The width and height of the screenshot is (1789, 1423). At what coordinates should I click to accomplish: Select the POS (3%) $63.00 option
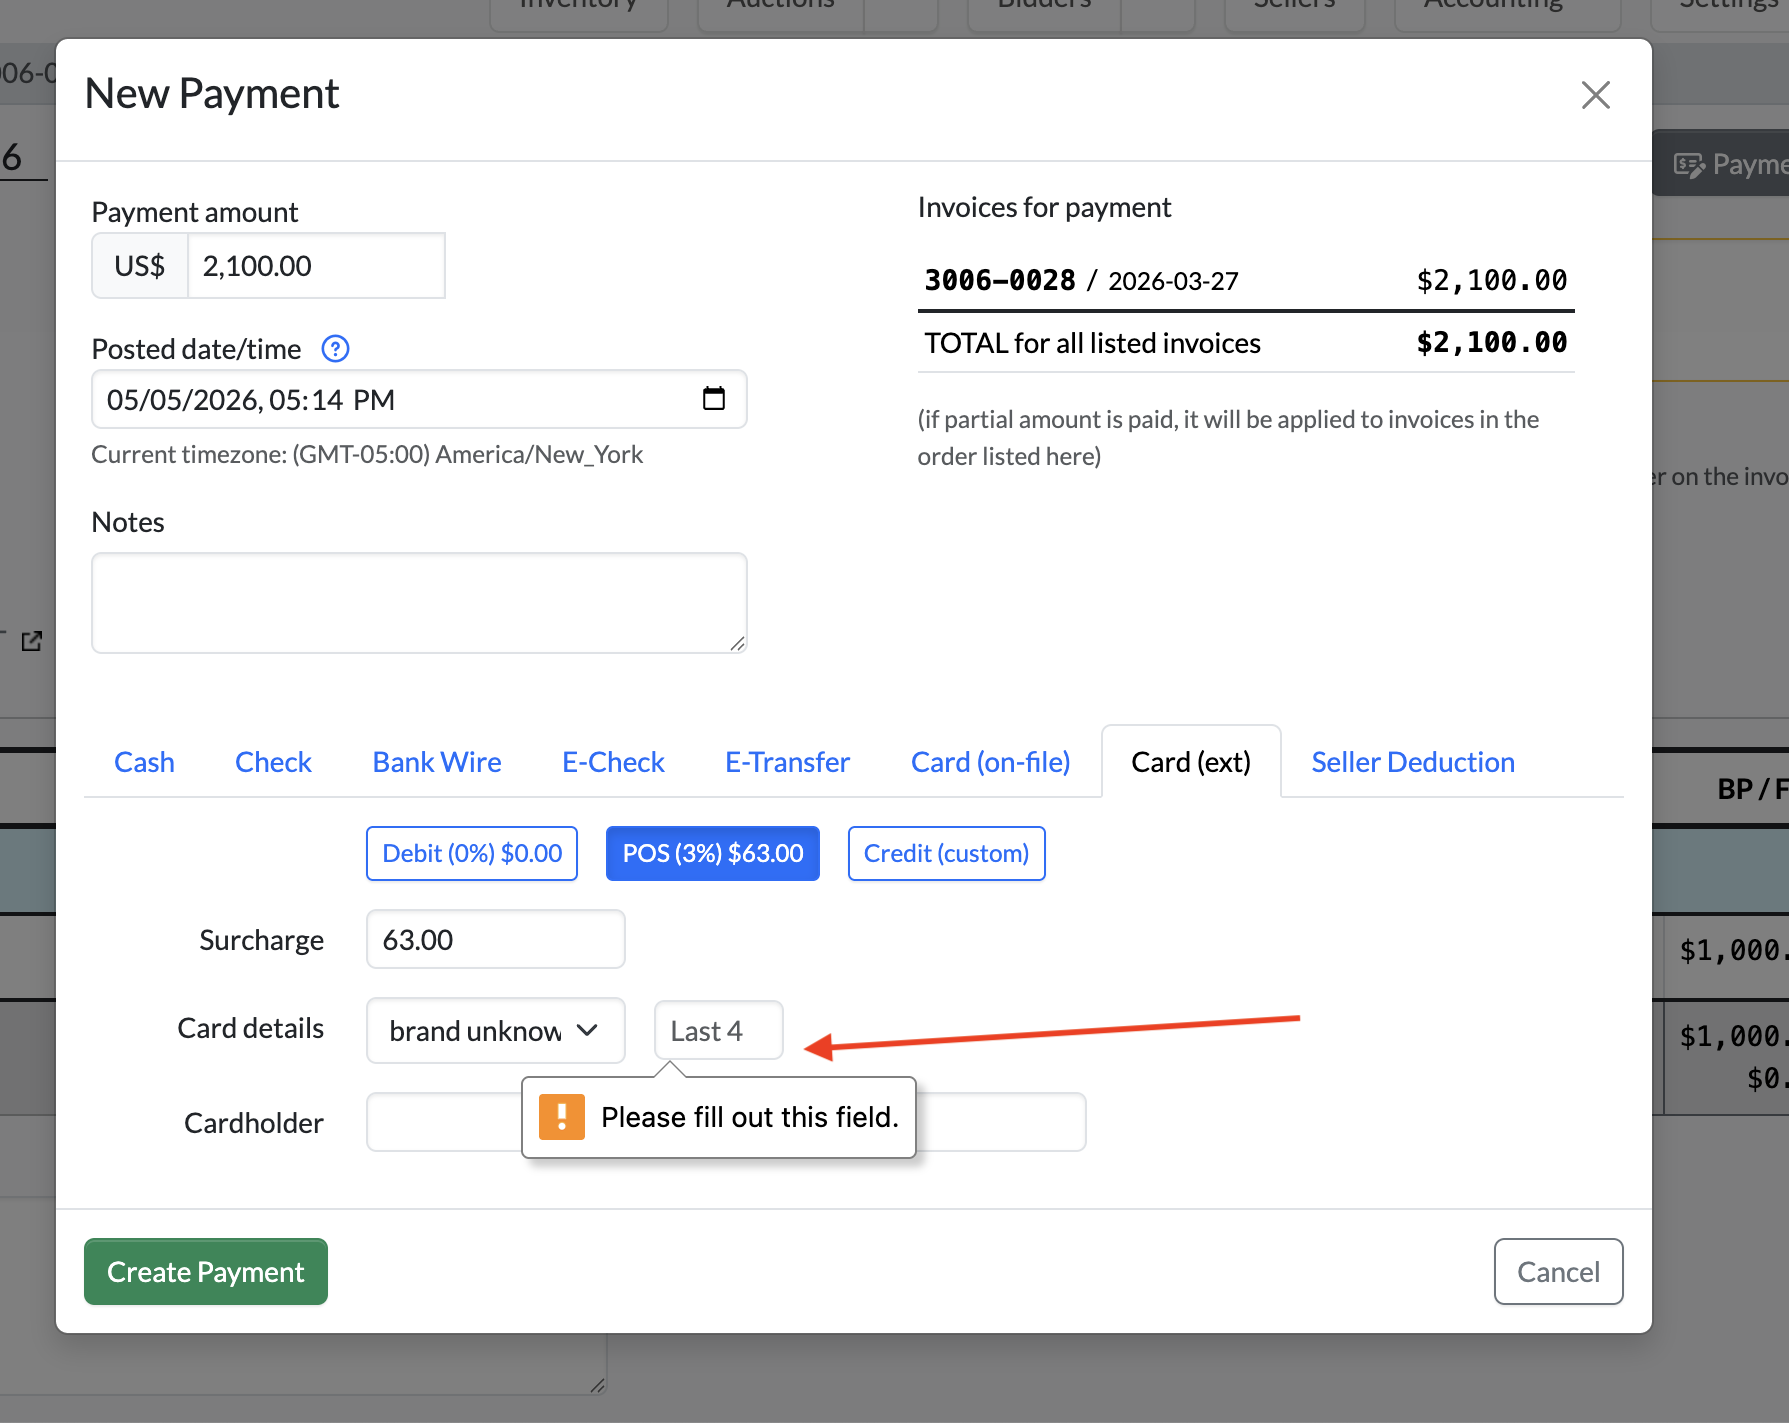[713, 853]
